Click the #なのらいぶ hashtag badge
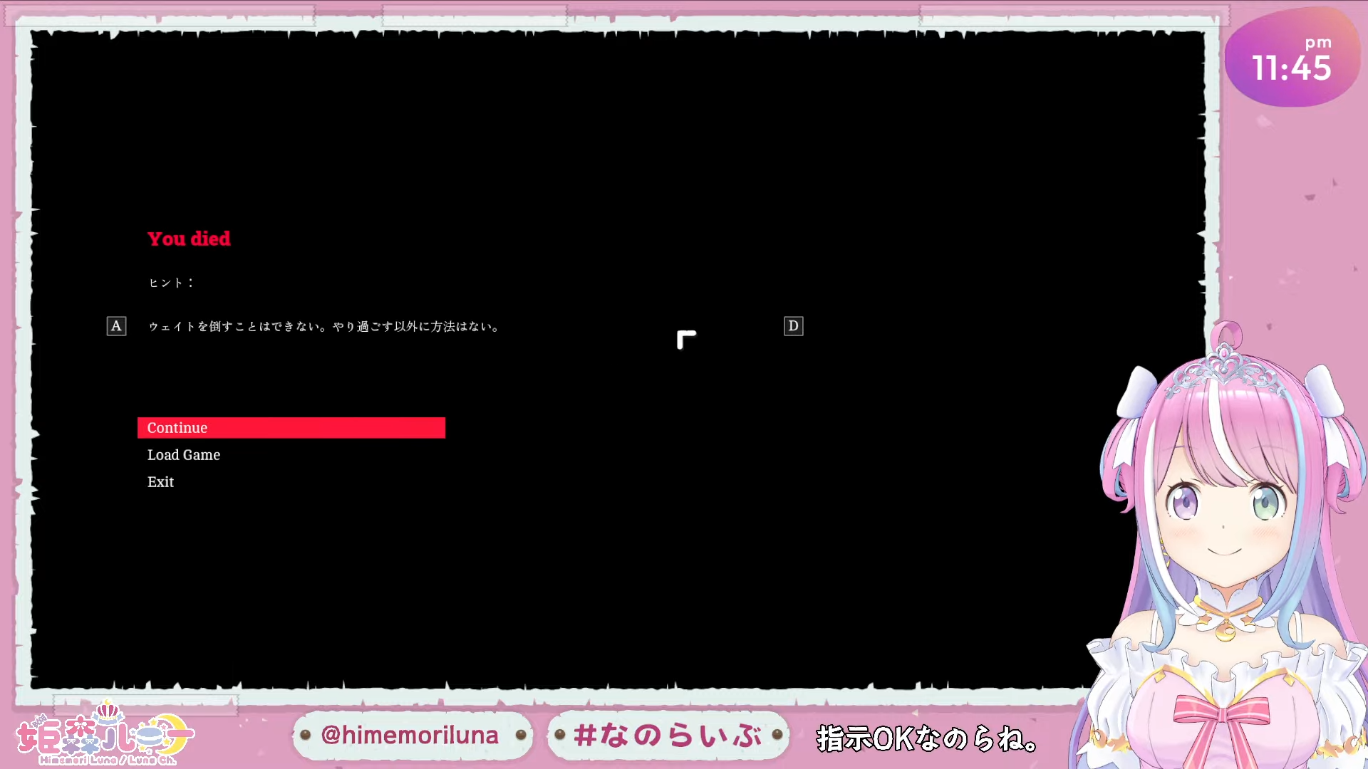1368x769 pixels. coord(668,736)
